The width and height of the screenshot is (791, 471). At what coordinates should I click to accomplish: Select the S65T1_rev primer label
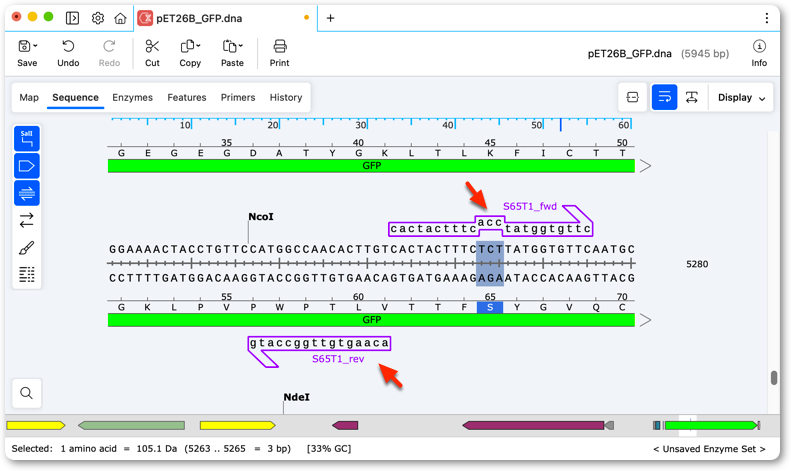pyautogui.click(x=338, y=359)
